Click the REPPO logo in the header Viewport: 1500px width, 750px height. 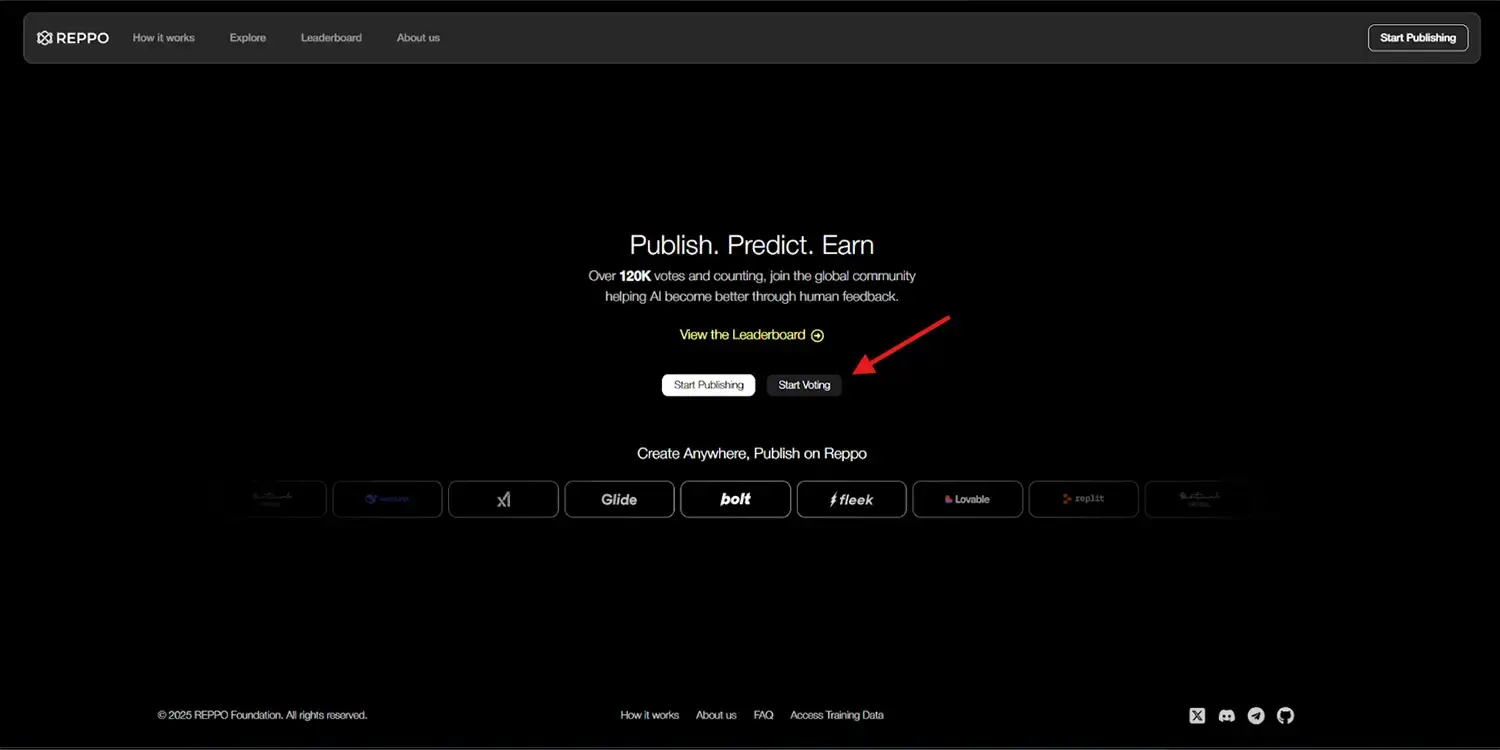coord(73,38)
